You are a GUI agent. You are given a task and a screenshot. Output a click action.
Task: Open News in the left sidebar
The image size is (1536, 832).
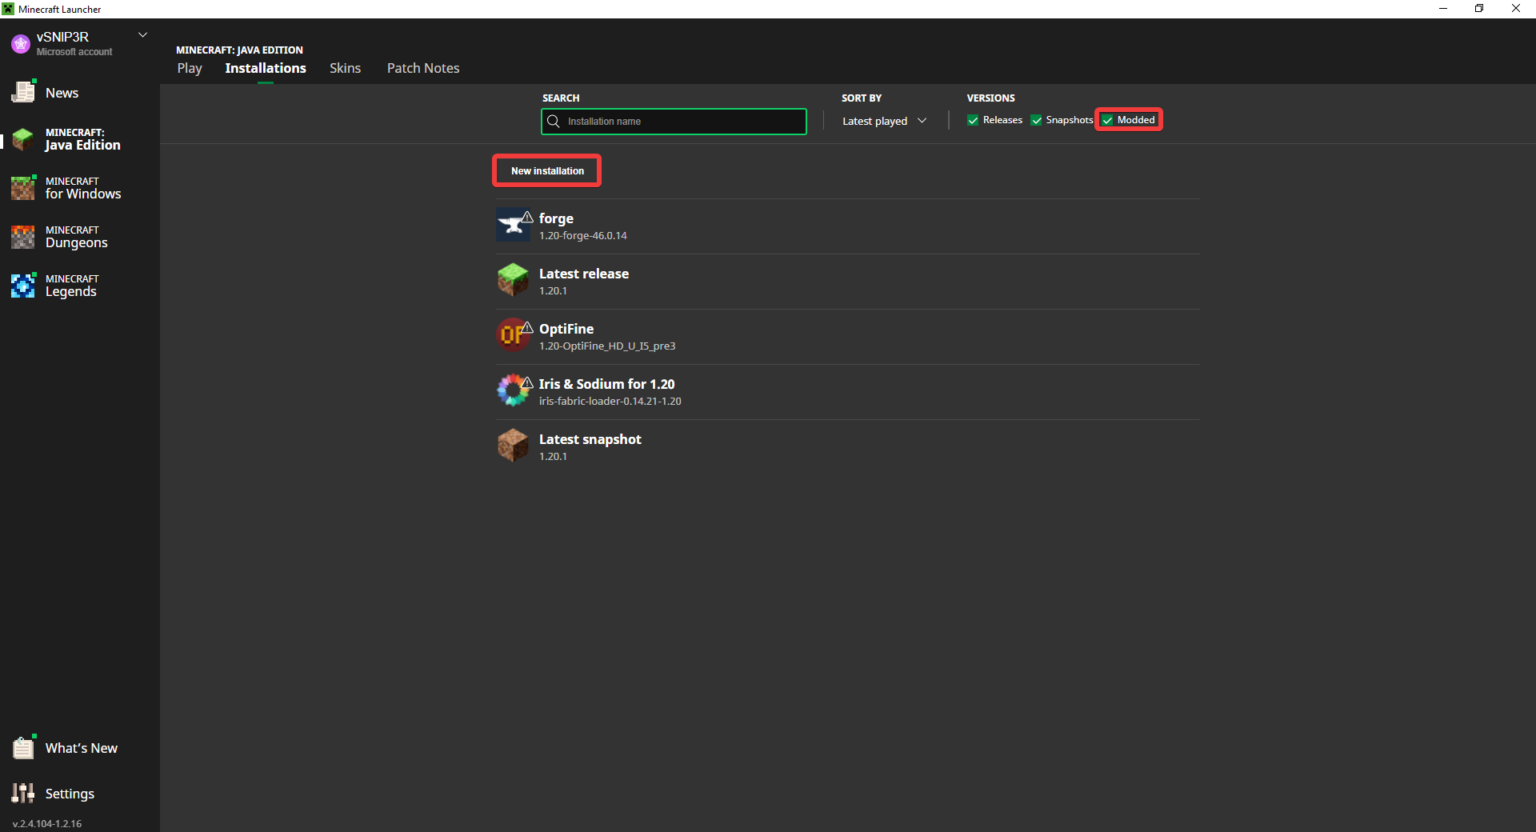[x=61, y=93]
